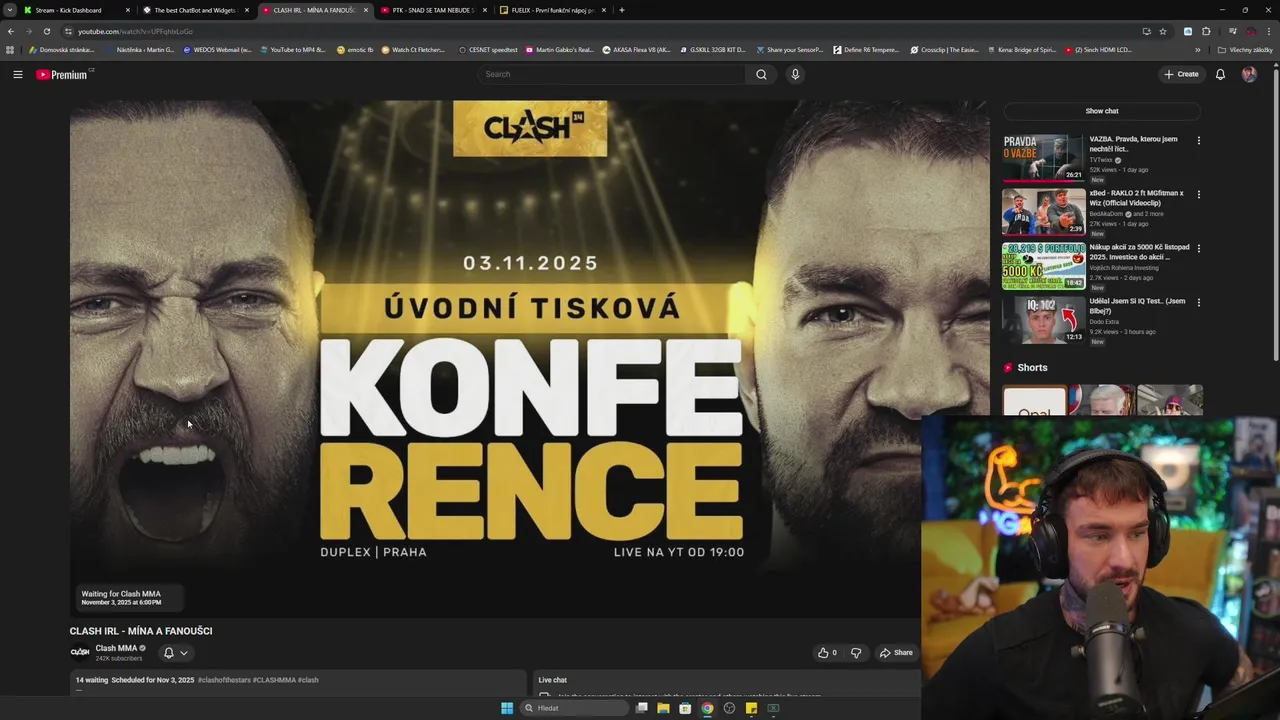Select the CLASH IRL - MÍNA A FANOUŠCI tab

click(x=314, y=10)
